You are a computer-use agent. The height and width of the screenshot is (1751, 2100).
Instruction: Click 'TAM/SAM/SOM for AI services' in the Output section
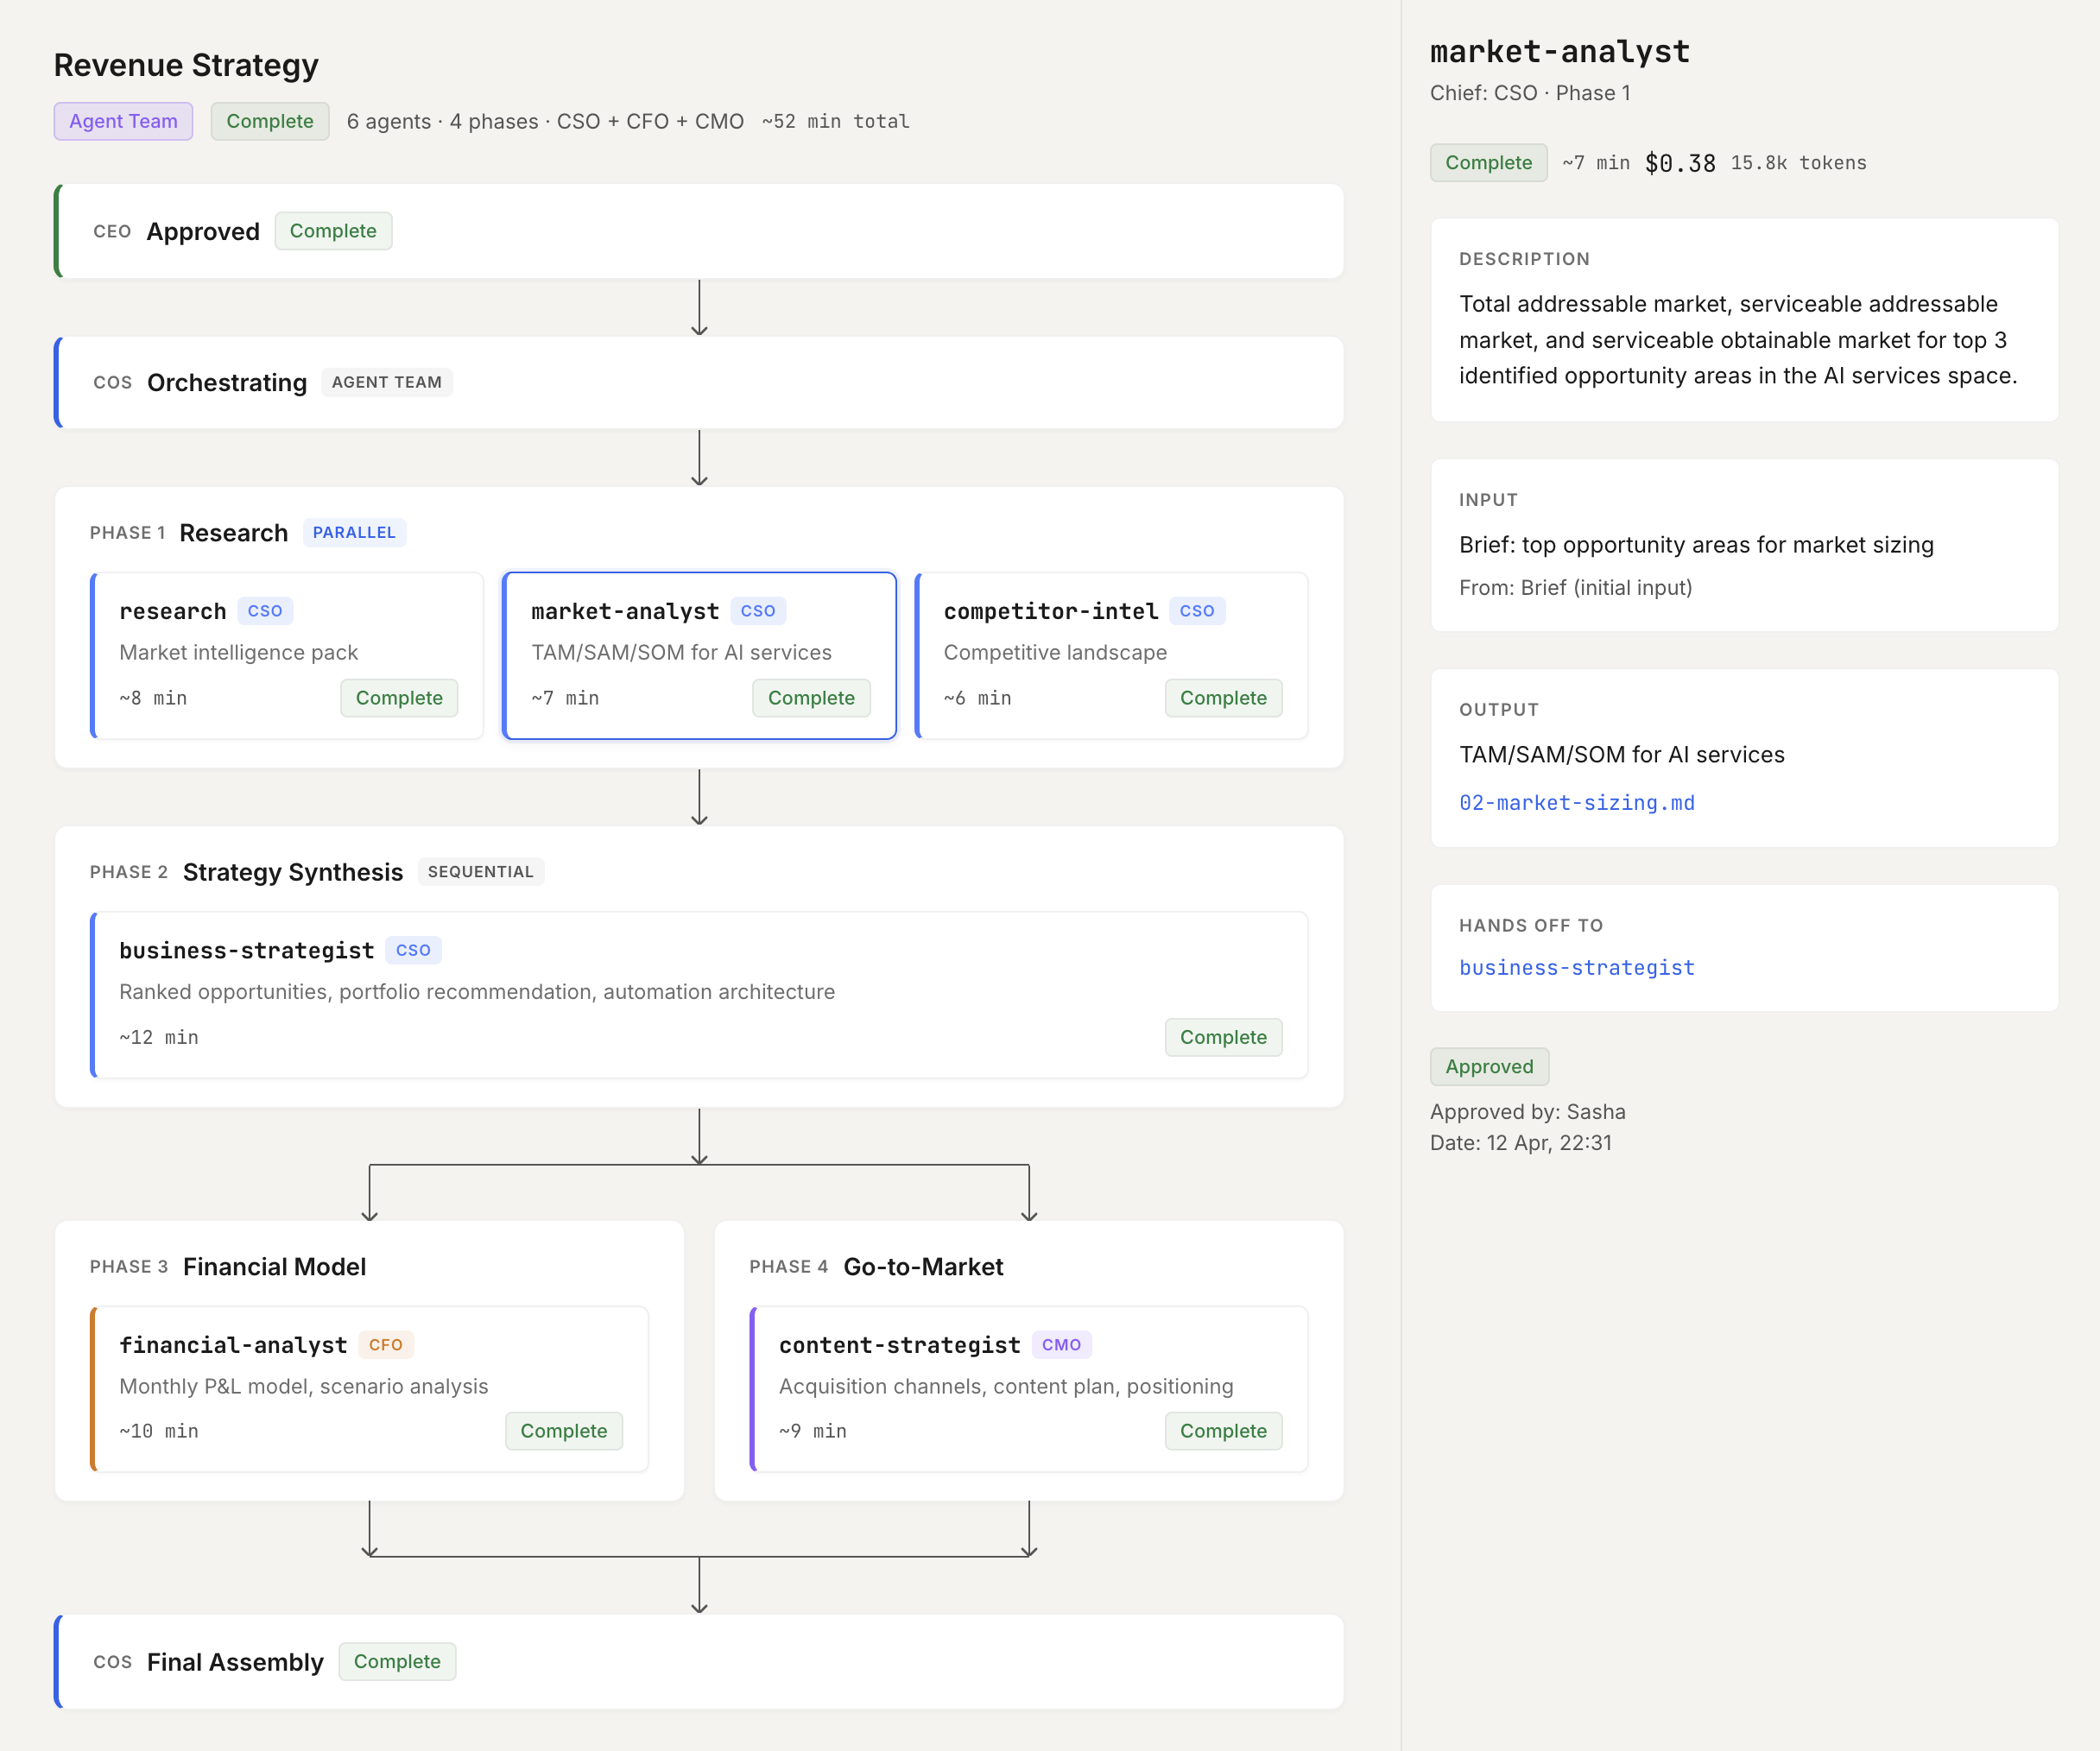(x=1621, y=755)
